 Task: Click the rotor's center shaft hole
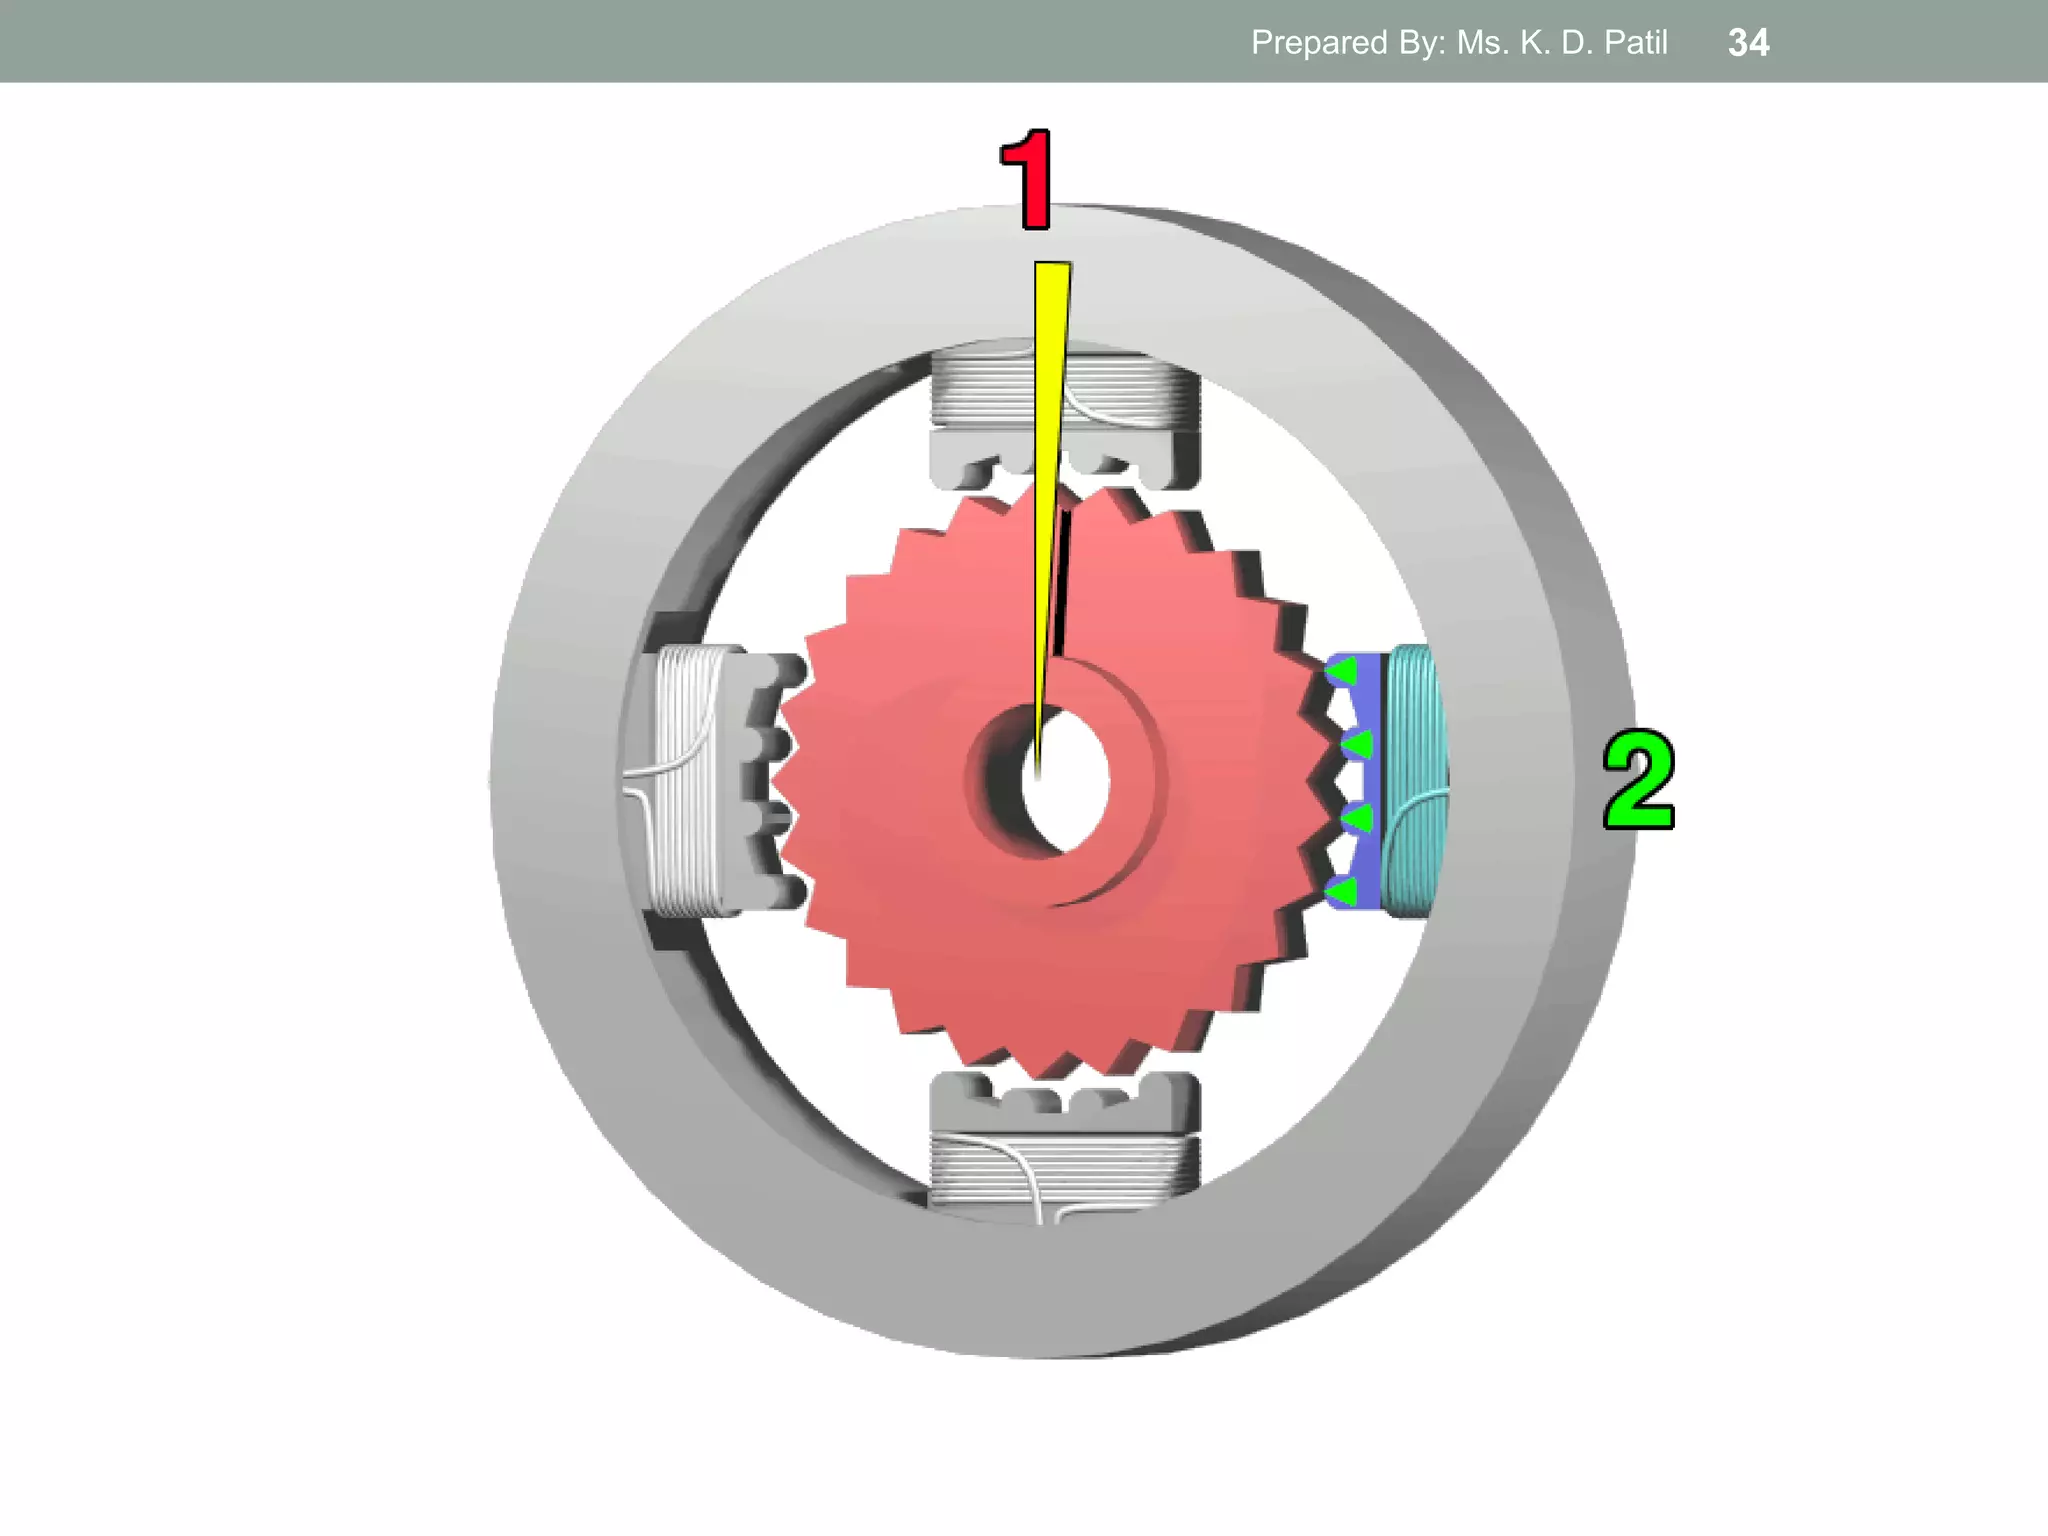pyautogui.click(x=1066, y=780)
